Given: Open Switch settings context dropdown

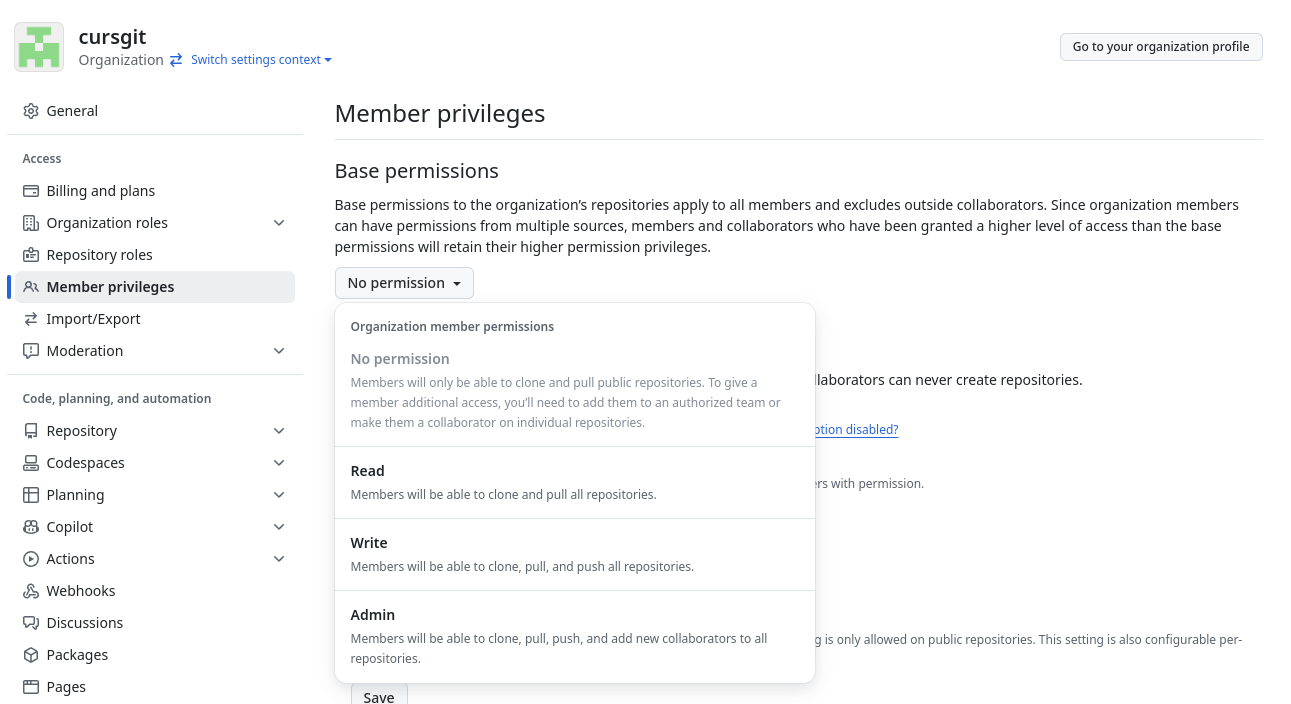Looking at the screenshot, I should (x=261, y=60).
